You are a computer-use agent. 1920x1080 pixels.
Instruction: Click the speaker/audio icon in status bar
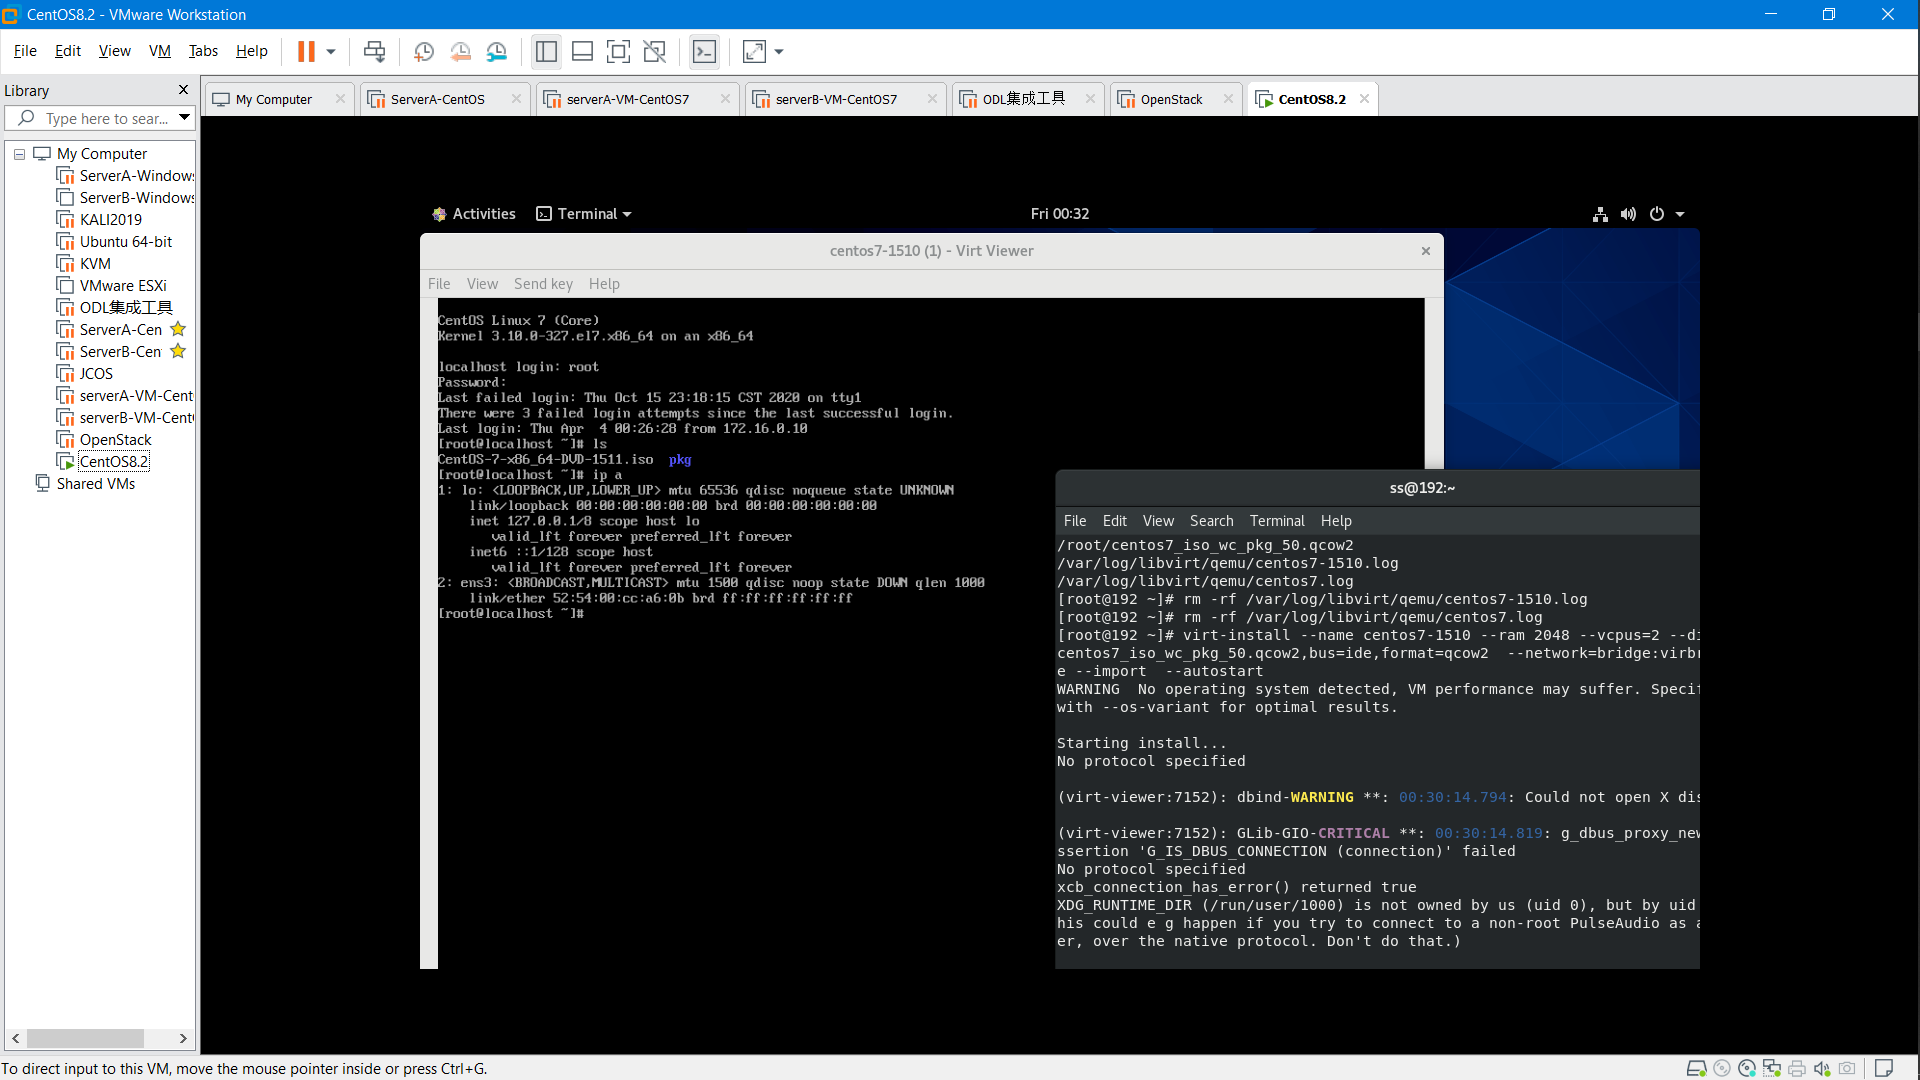coord(1627,214)
